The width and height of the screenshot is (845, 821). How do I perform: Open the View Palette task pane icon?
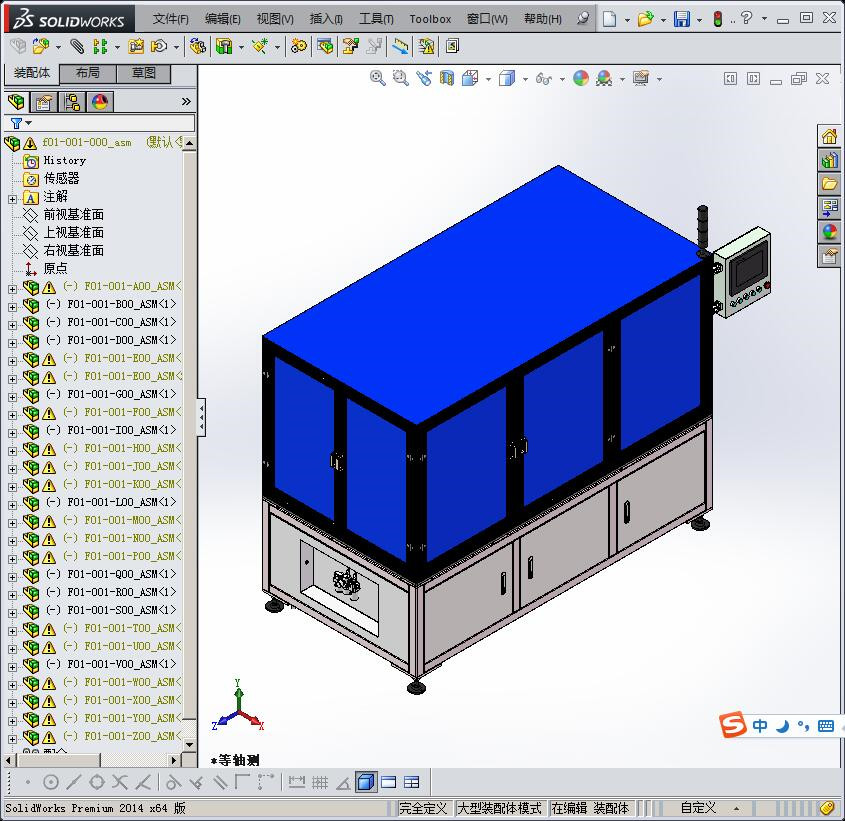829,208
